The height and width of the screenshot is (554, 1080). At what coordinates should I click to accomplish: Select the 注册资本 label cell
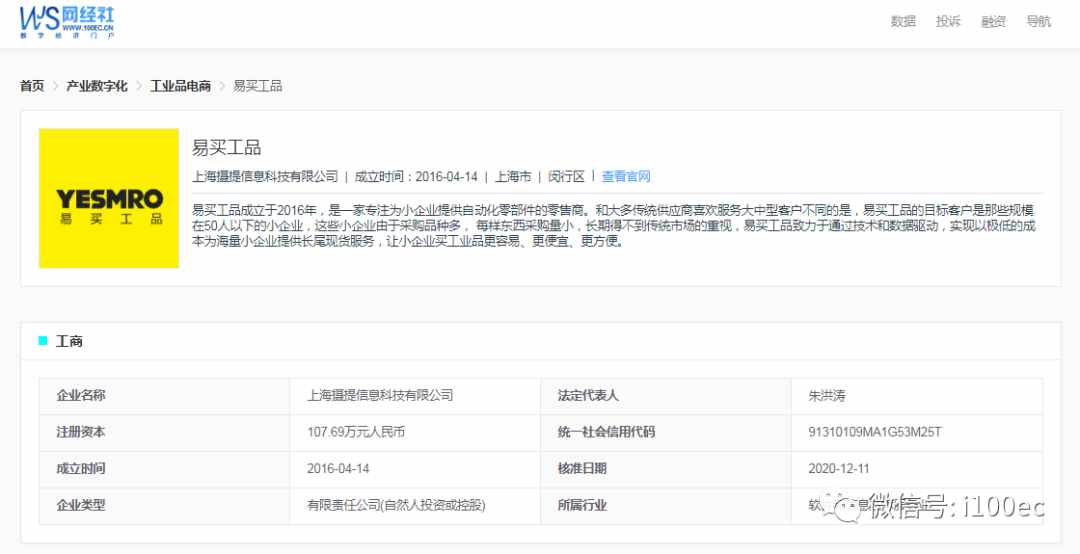(x=165, y=433)
